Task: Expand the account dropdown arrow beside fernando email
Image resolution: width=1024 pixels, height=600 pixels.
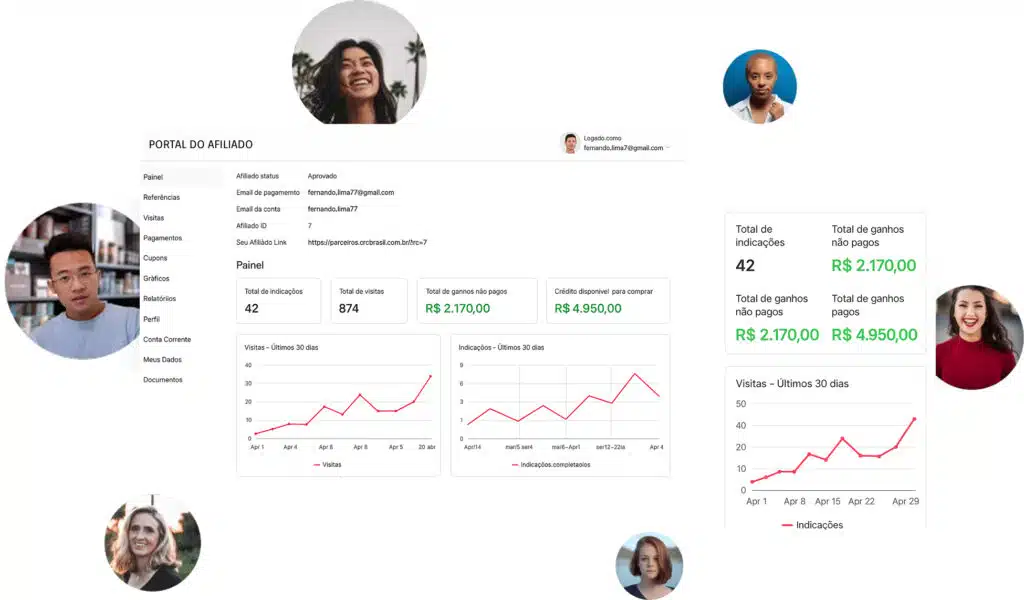Action: pyautogui.click(x=668, y=148)
